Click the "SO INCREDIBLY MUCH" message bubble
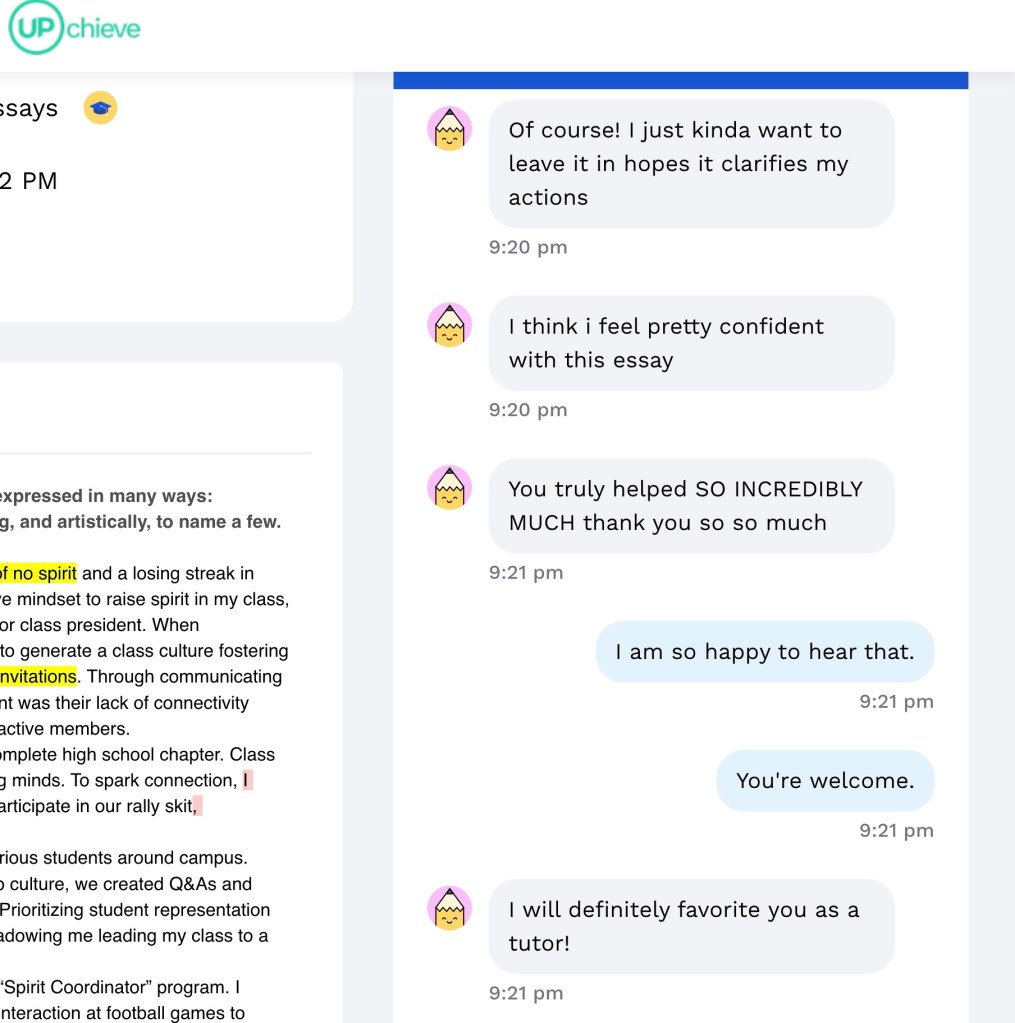Image resolution: width=1015 pixels, height=1023 pixels. click(690, 506)
